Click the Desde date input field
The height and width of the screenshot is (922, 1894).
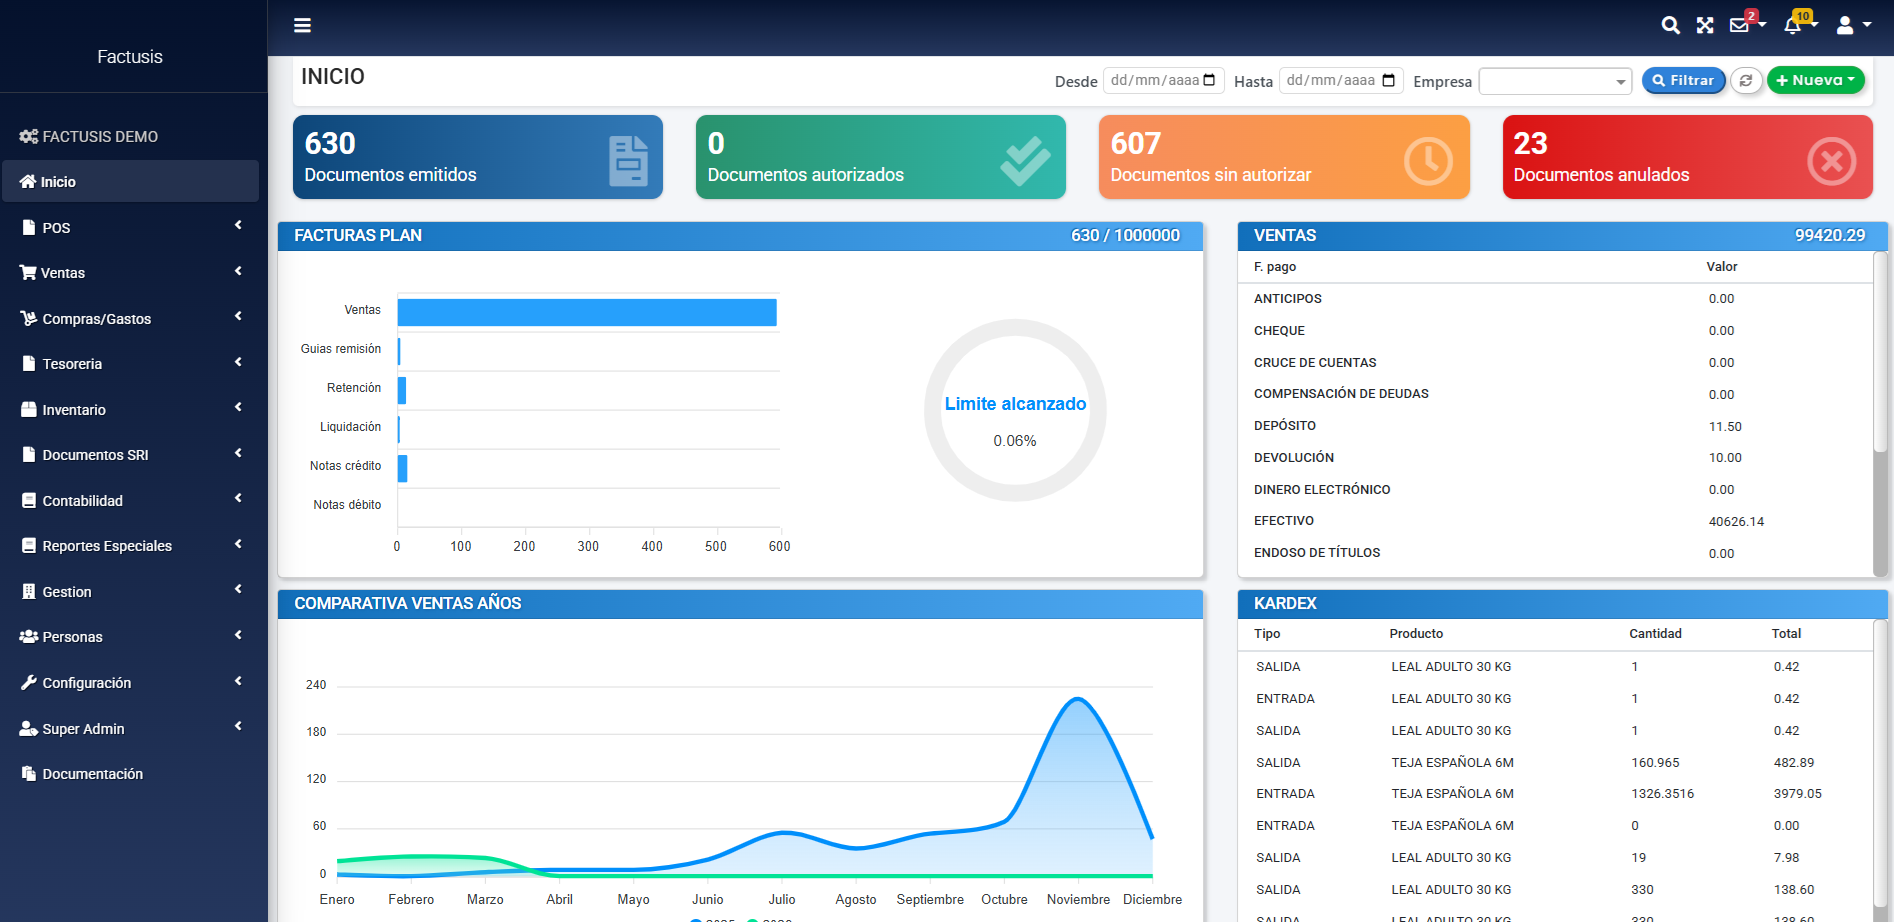1160,80
